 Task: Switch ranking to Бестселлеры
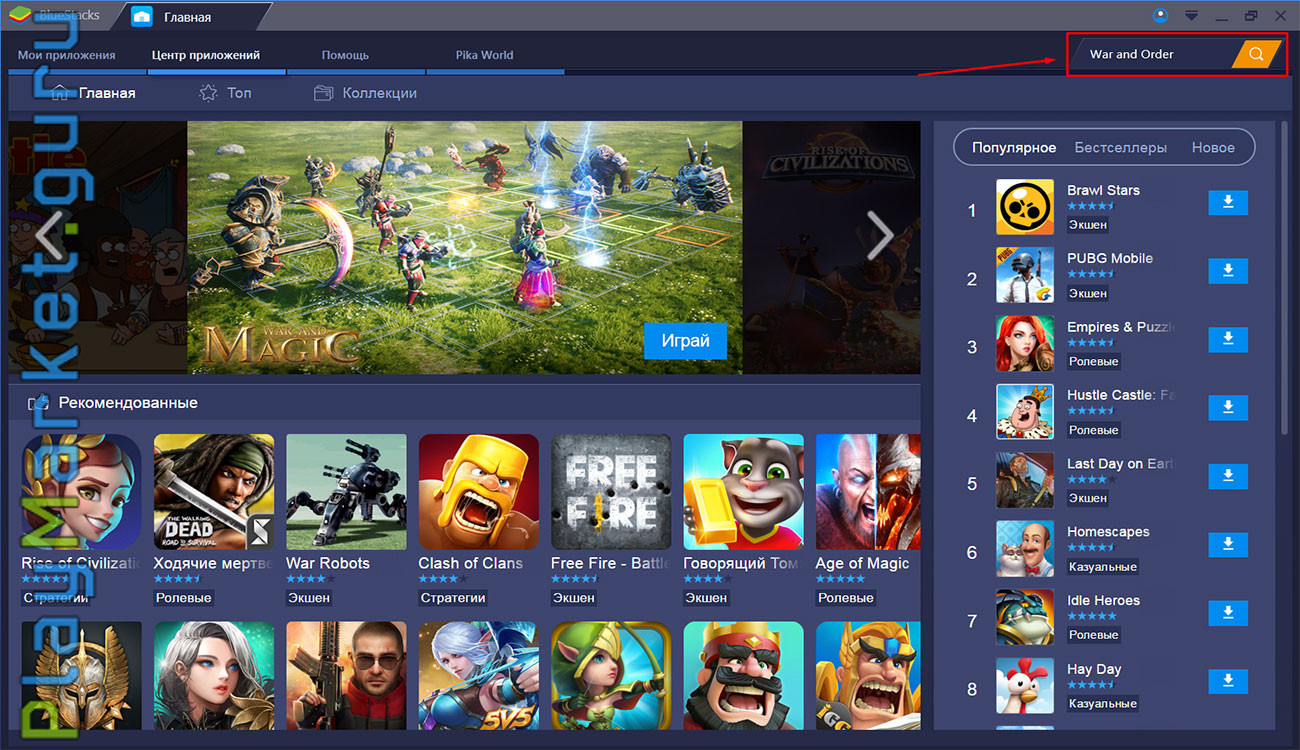[x=1121, y=147]
